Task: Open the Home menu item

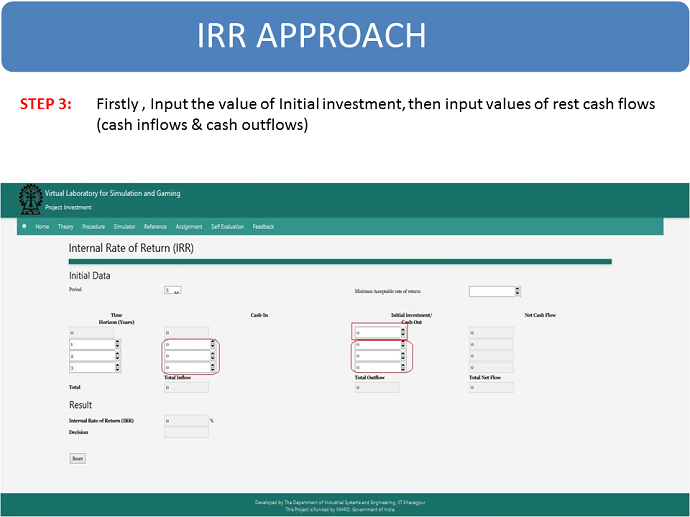Action: tap(42, 227)
